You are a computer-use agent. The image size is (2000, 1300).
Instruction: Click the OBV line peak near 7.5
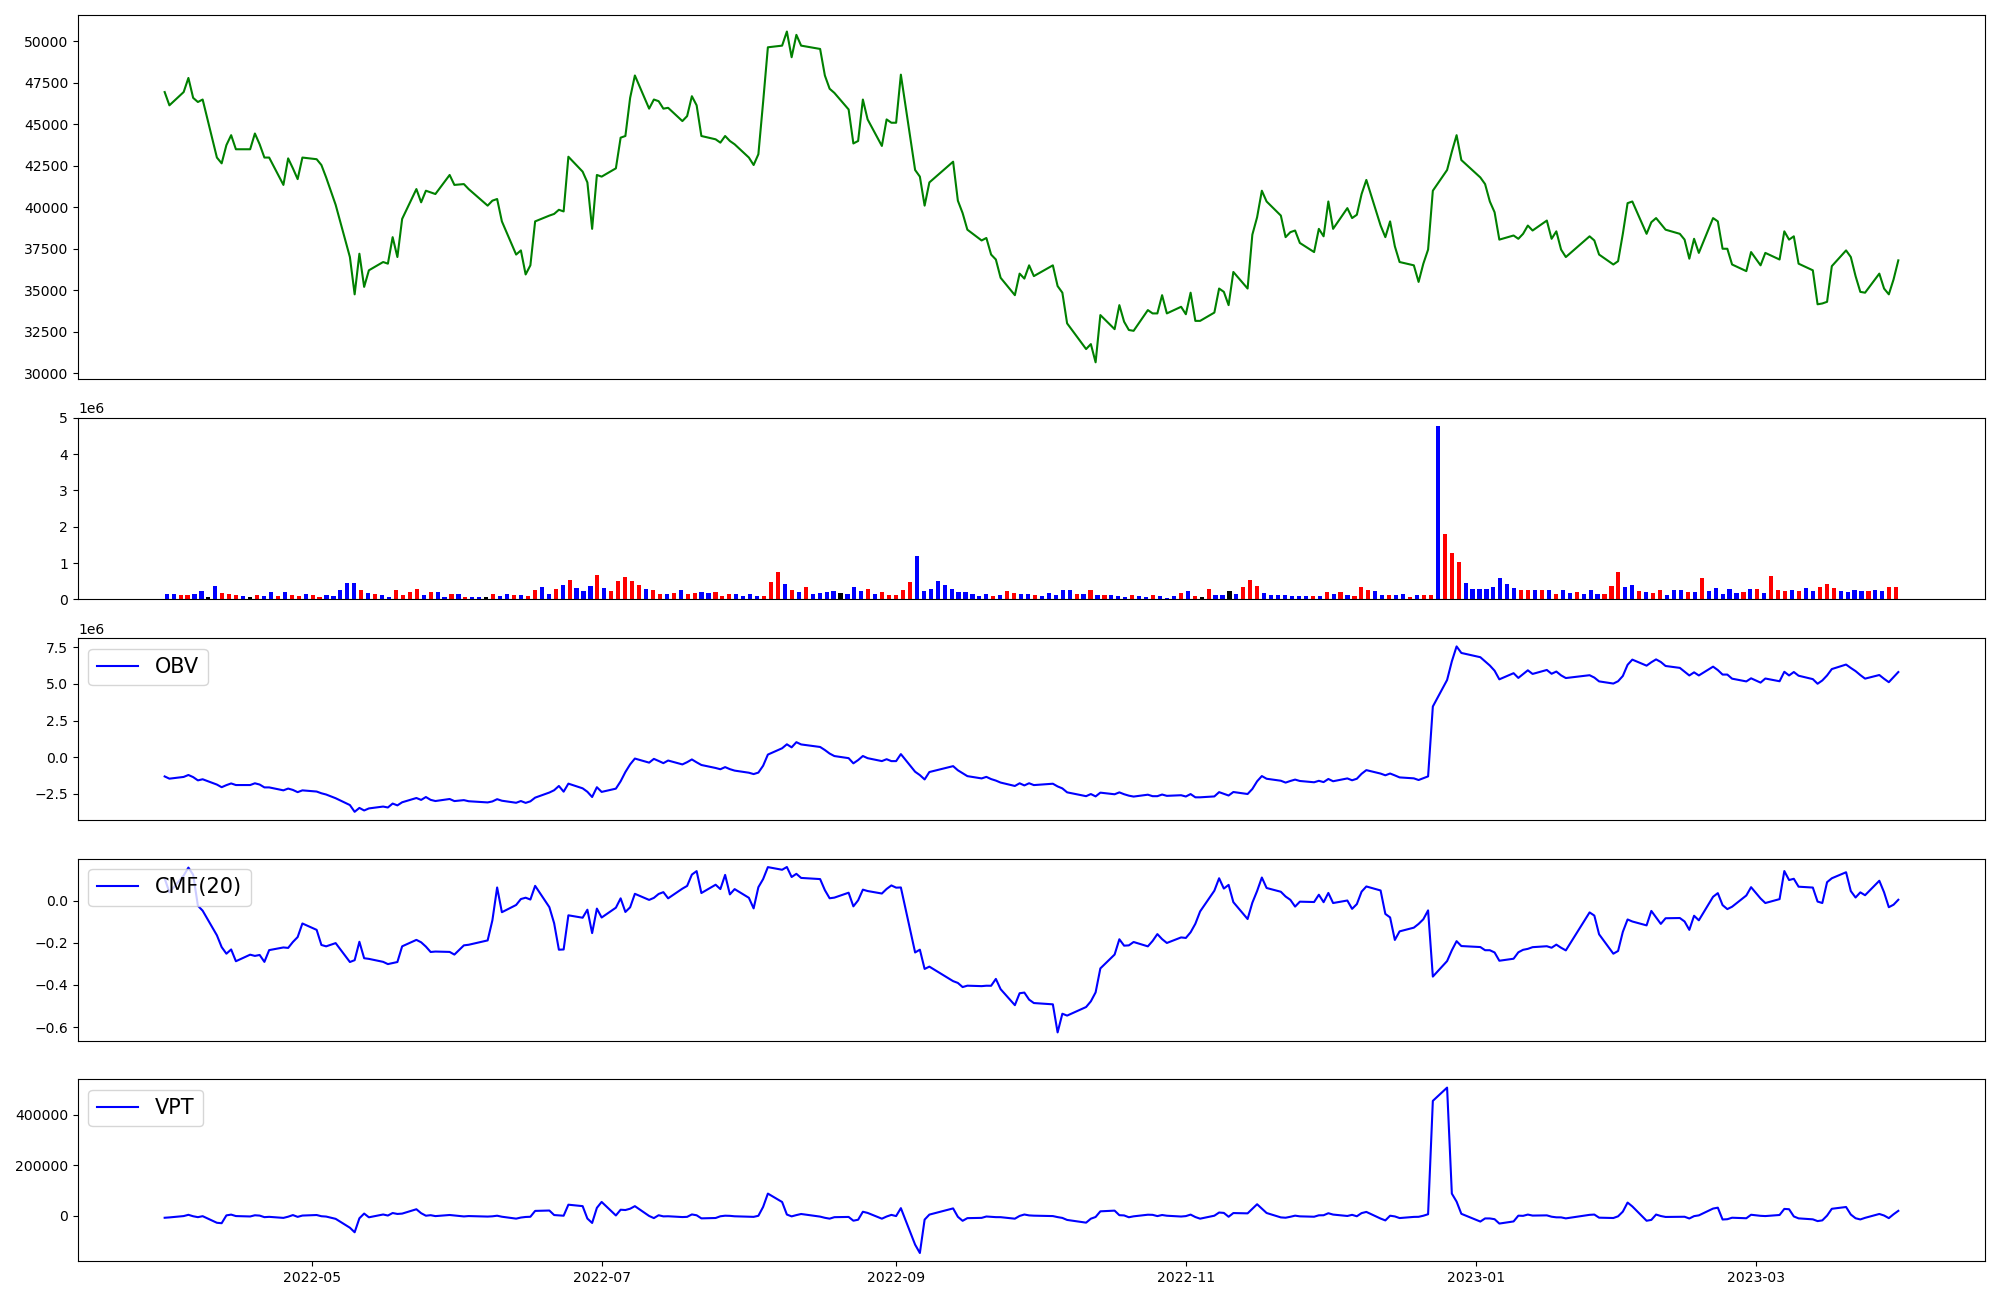coord(1456,646)
